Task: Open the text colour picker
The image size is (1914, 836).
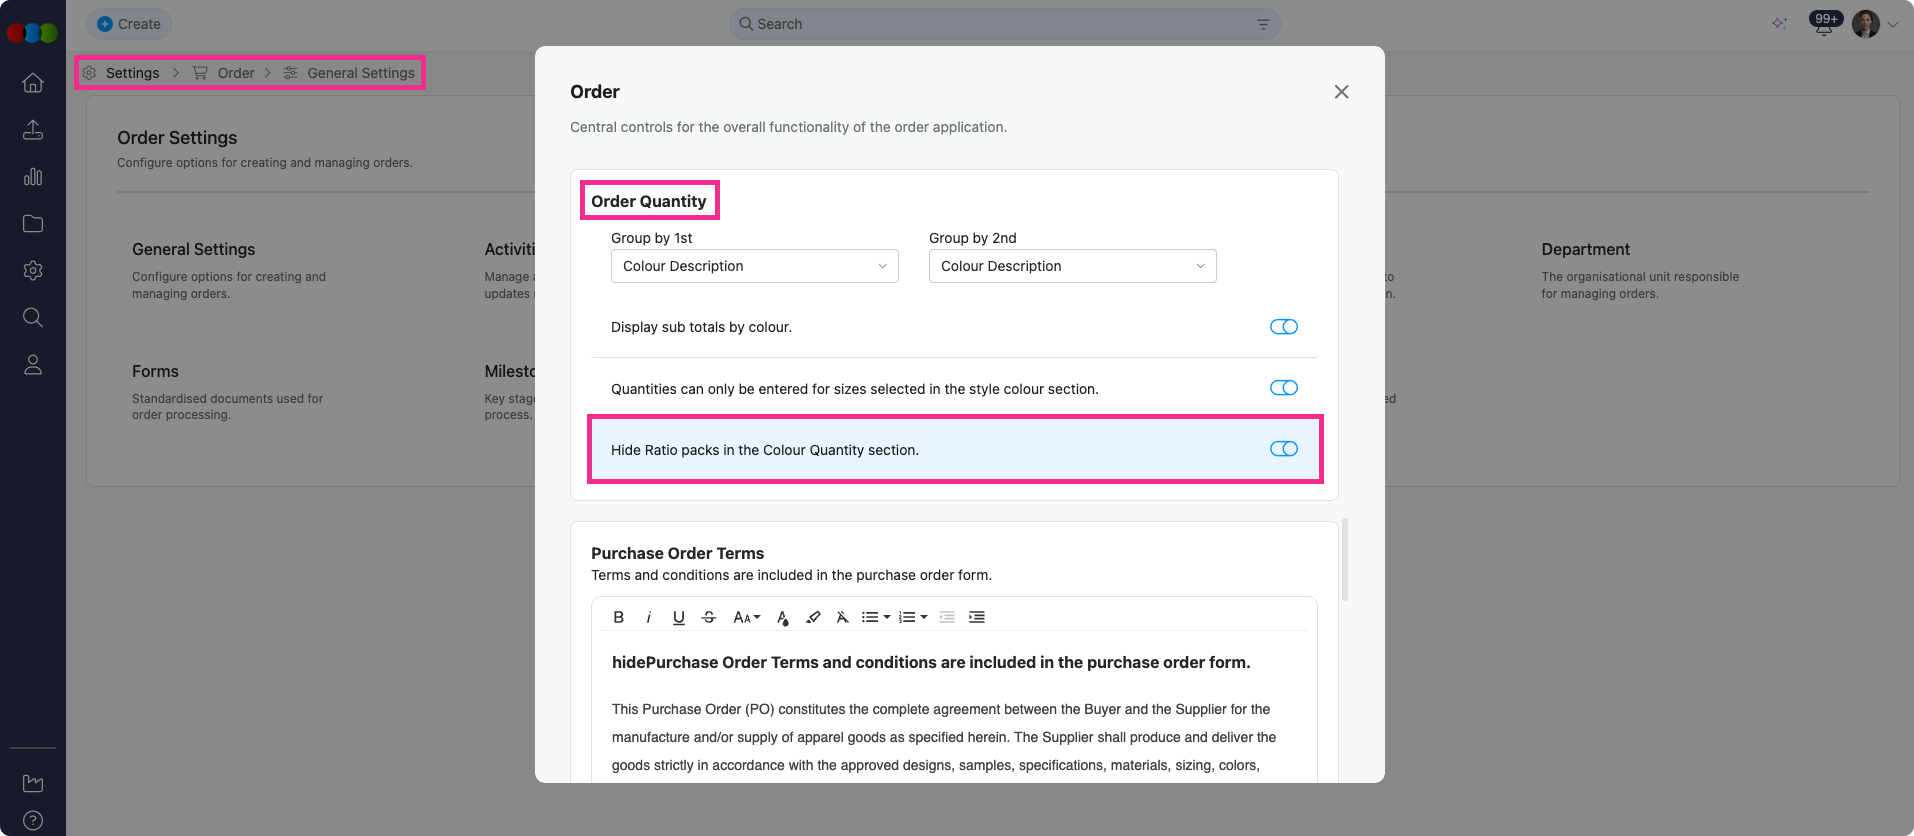Action: tap(783, 617)
